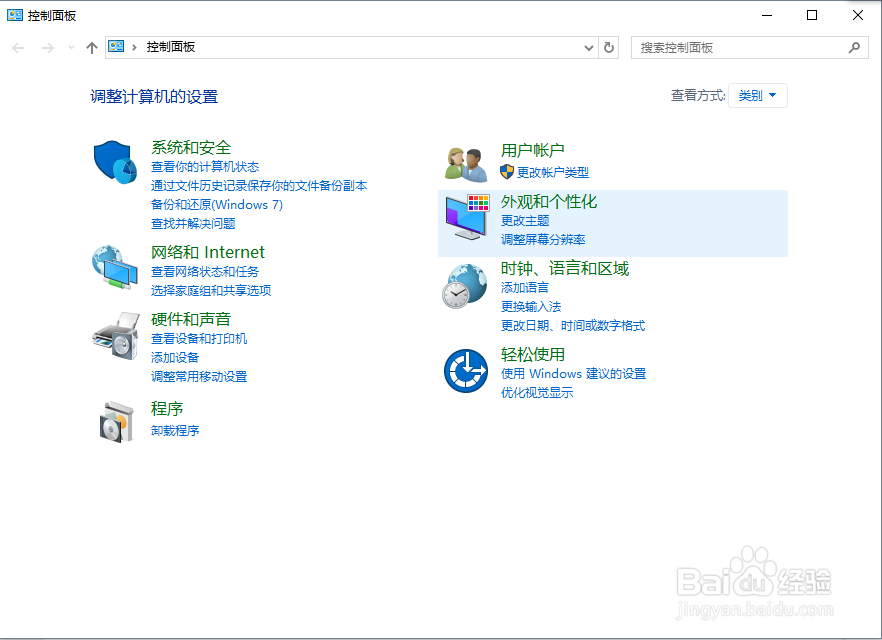Viewport: 882px width, 640px height.
Task: Go up one level with up arrow
Action: pyautogui.click(x=92, y=48)
